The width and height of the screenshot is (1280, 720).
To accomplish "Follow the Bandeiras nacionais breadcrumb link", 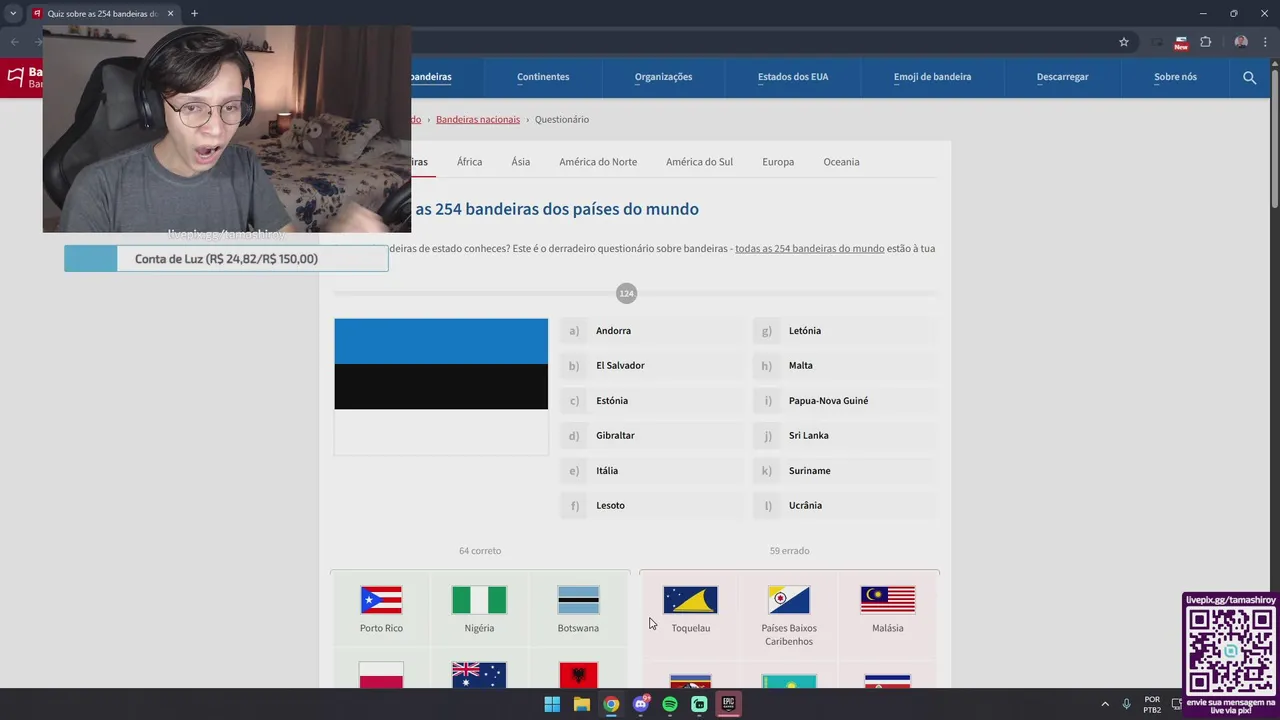I will (x=478, y=120).
